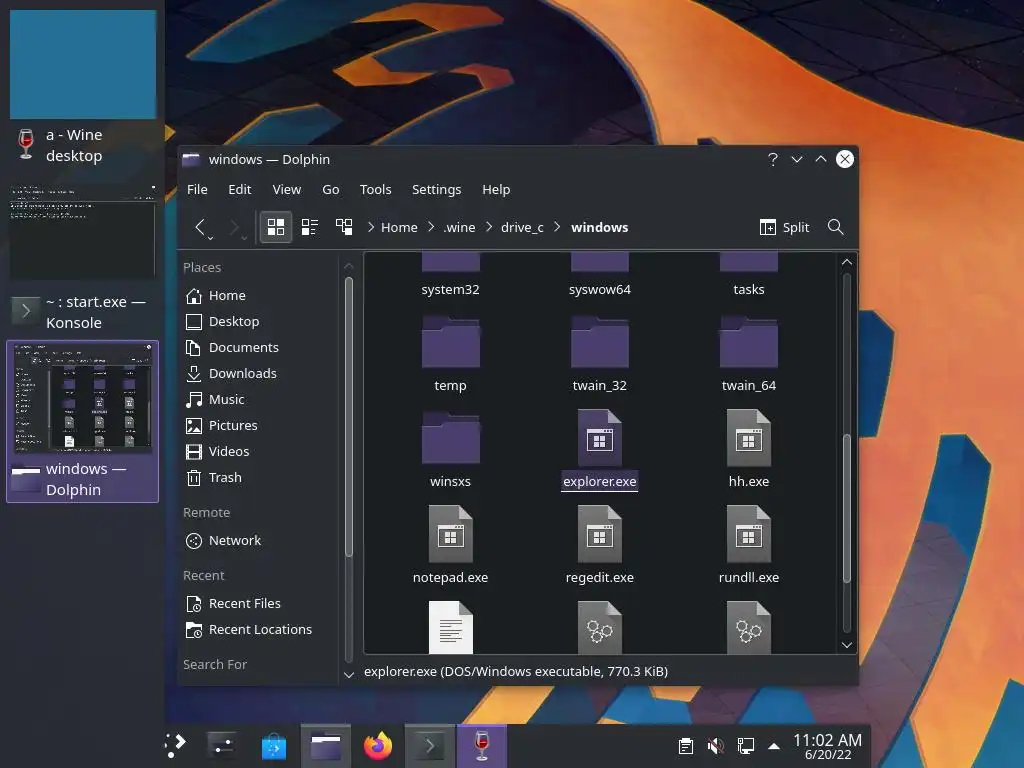Open Discover software center in taskbar
1024x768 pixels.
click(274, 745)
